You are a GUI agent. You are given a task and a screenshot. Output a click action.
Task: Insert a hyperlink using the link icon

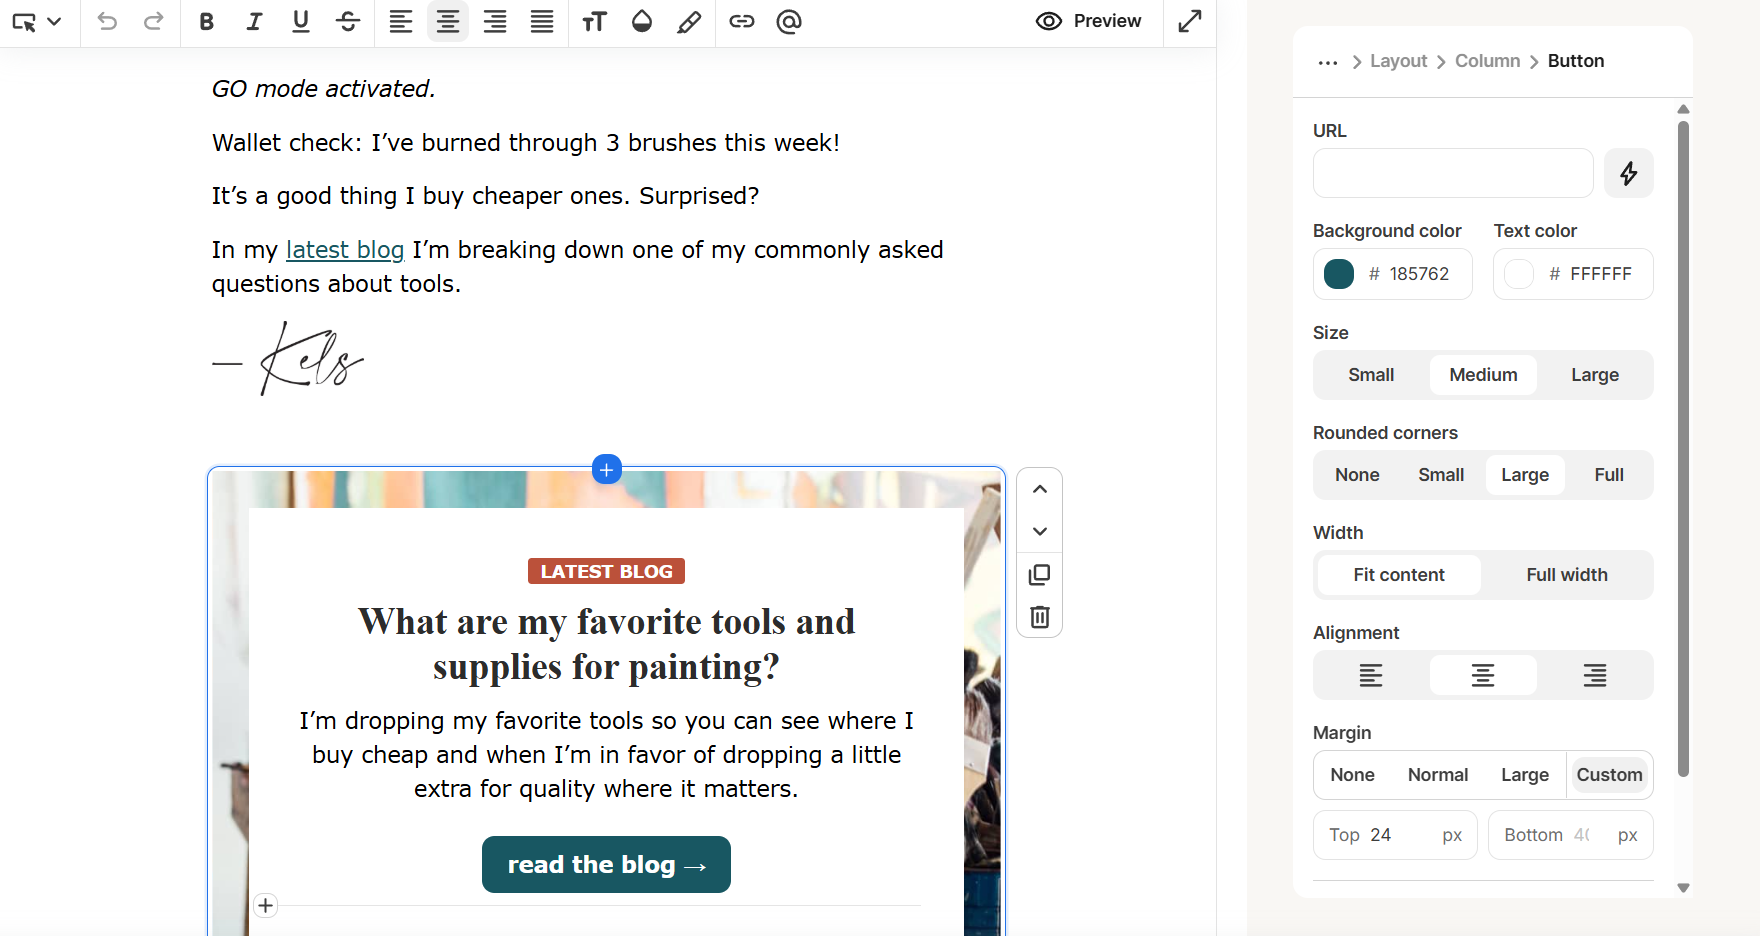pos(742,21)
